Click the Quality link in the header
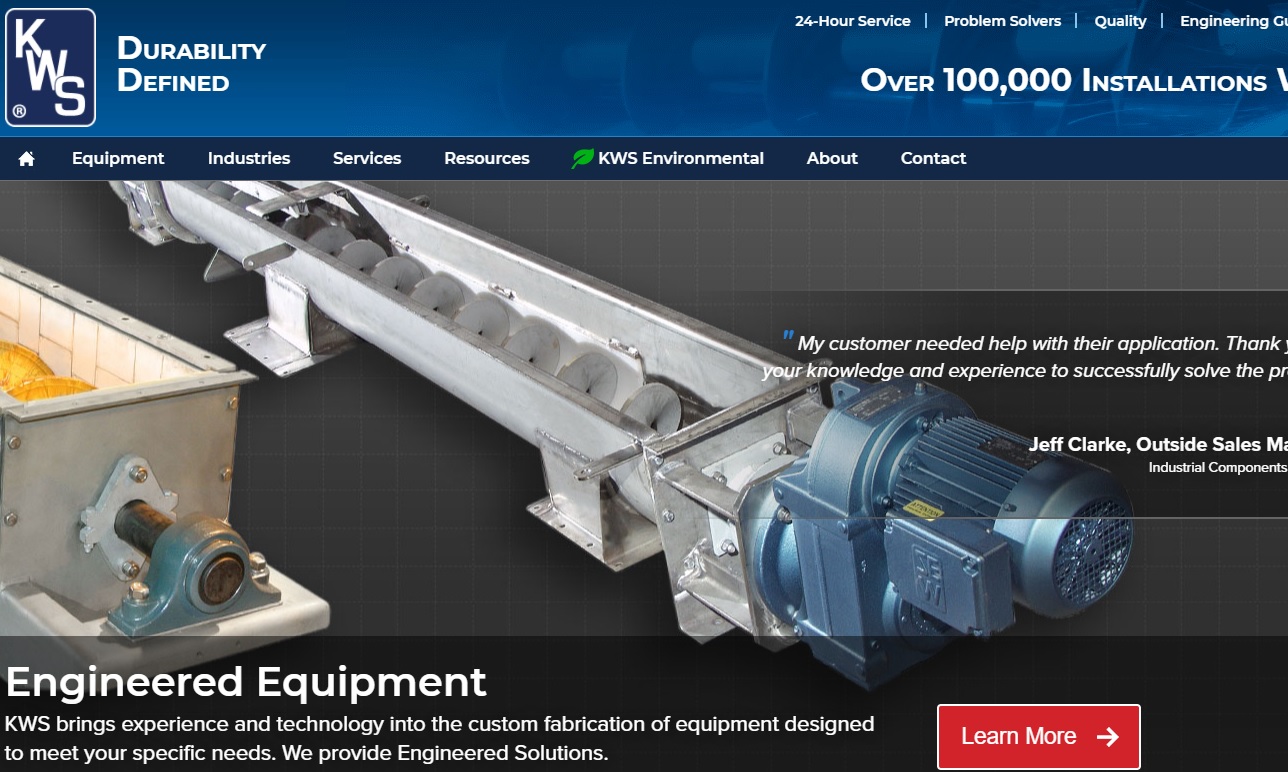This screenshot has height=772, width=1288. point(1120,20)
